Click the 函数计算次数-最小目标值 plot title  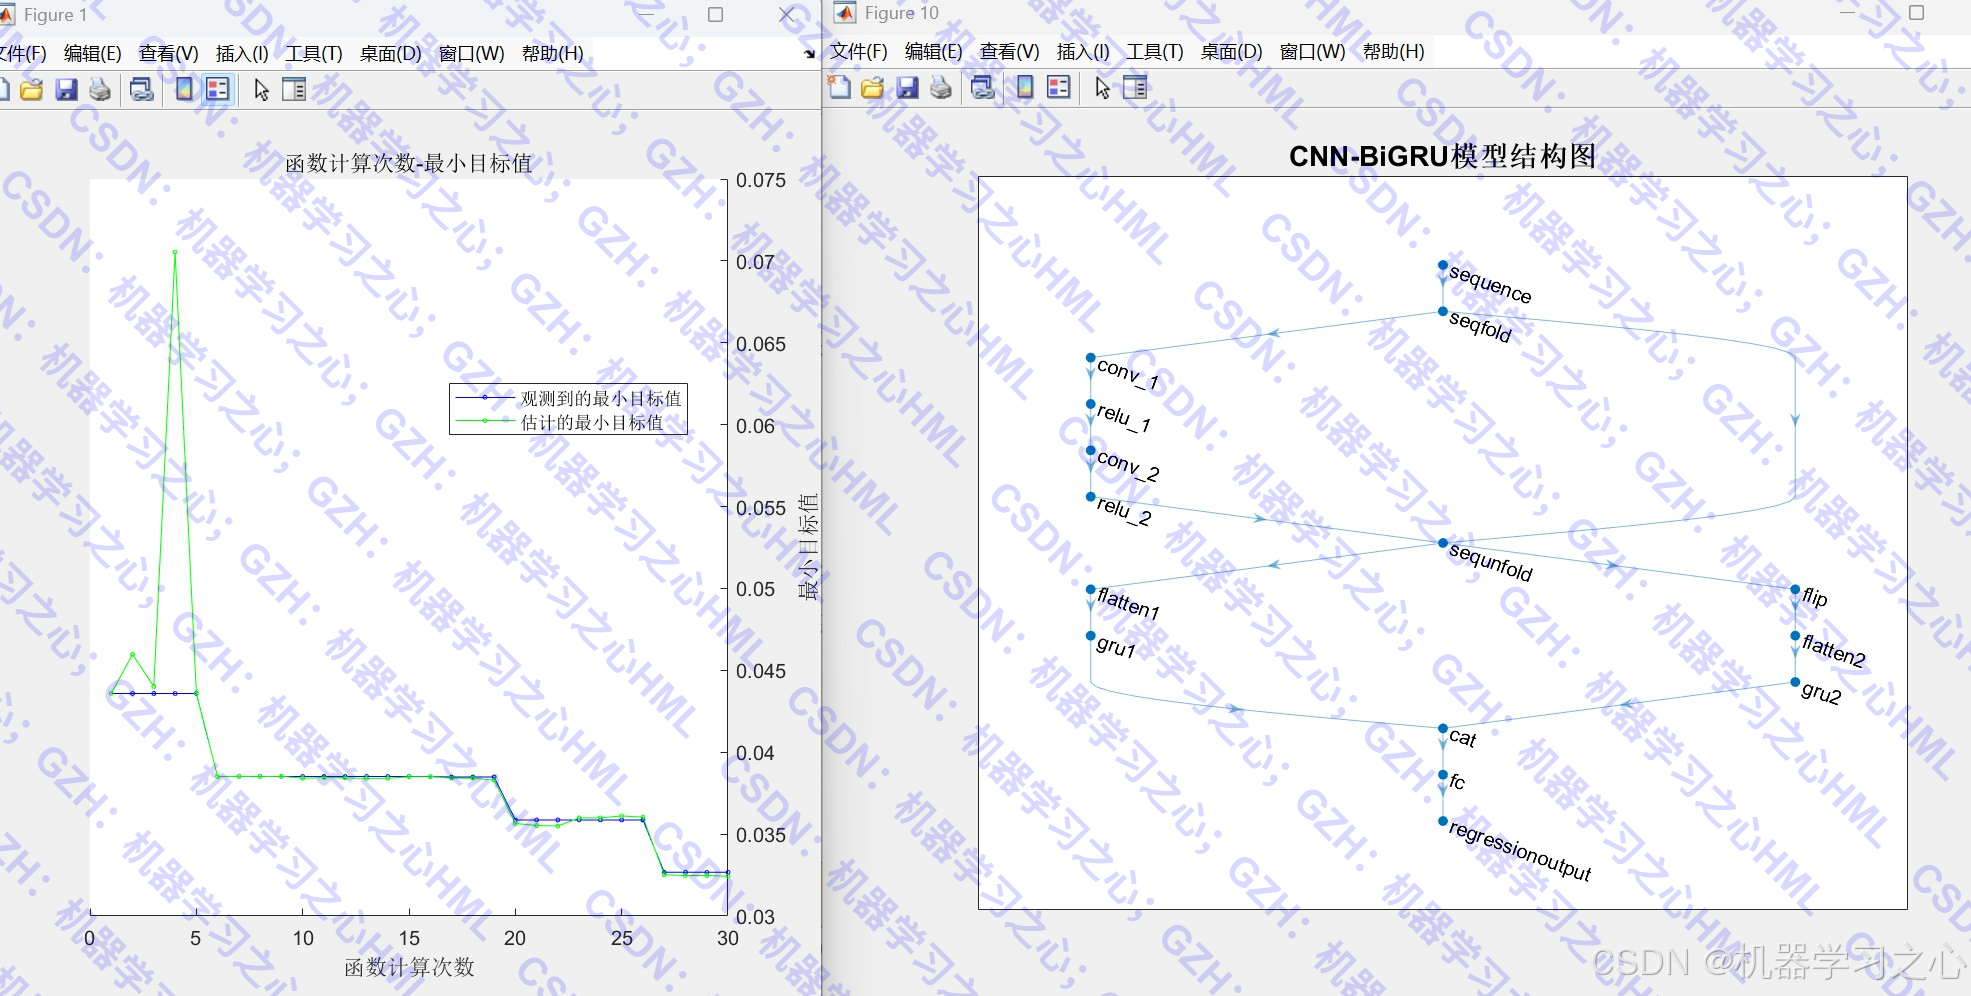click(x=409, y=163)
